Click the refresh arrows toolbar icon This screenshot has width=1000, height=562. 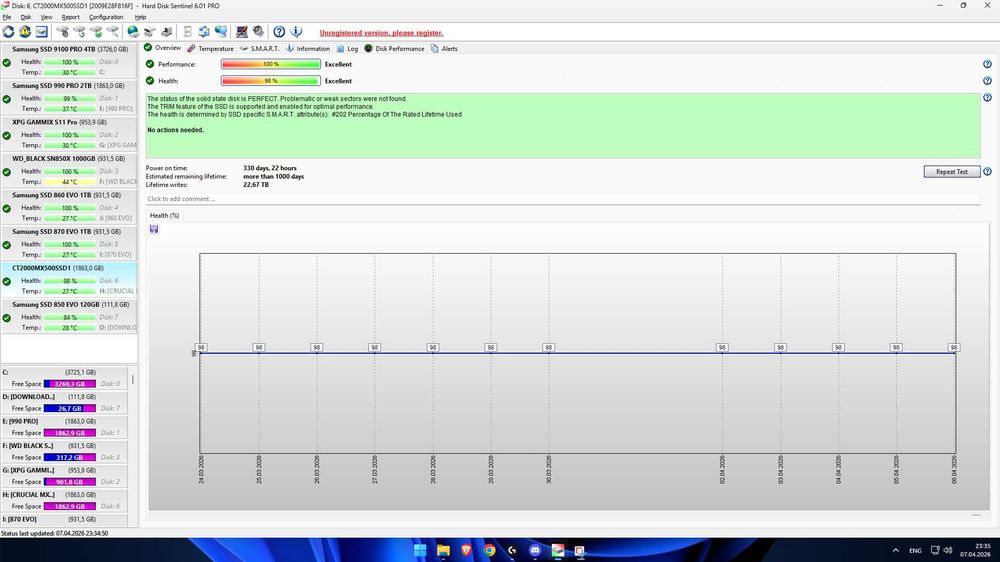point(8,31)
